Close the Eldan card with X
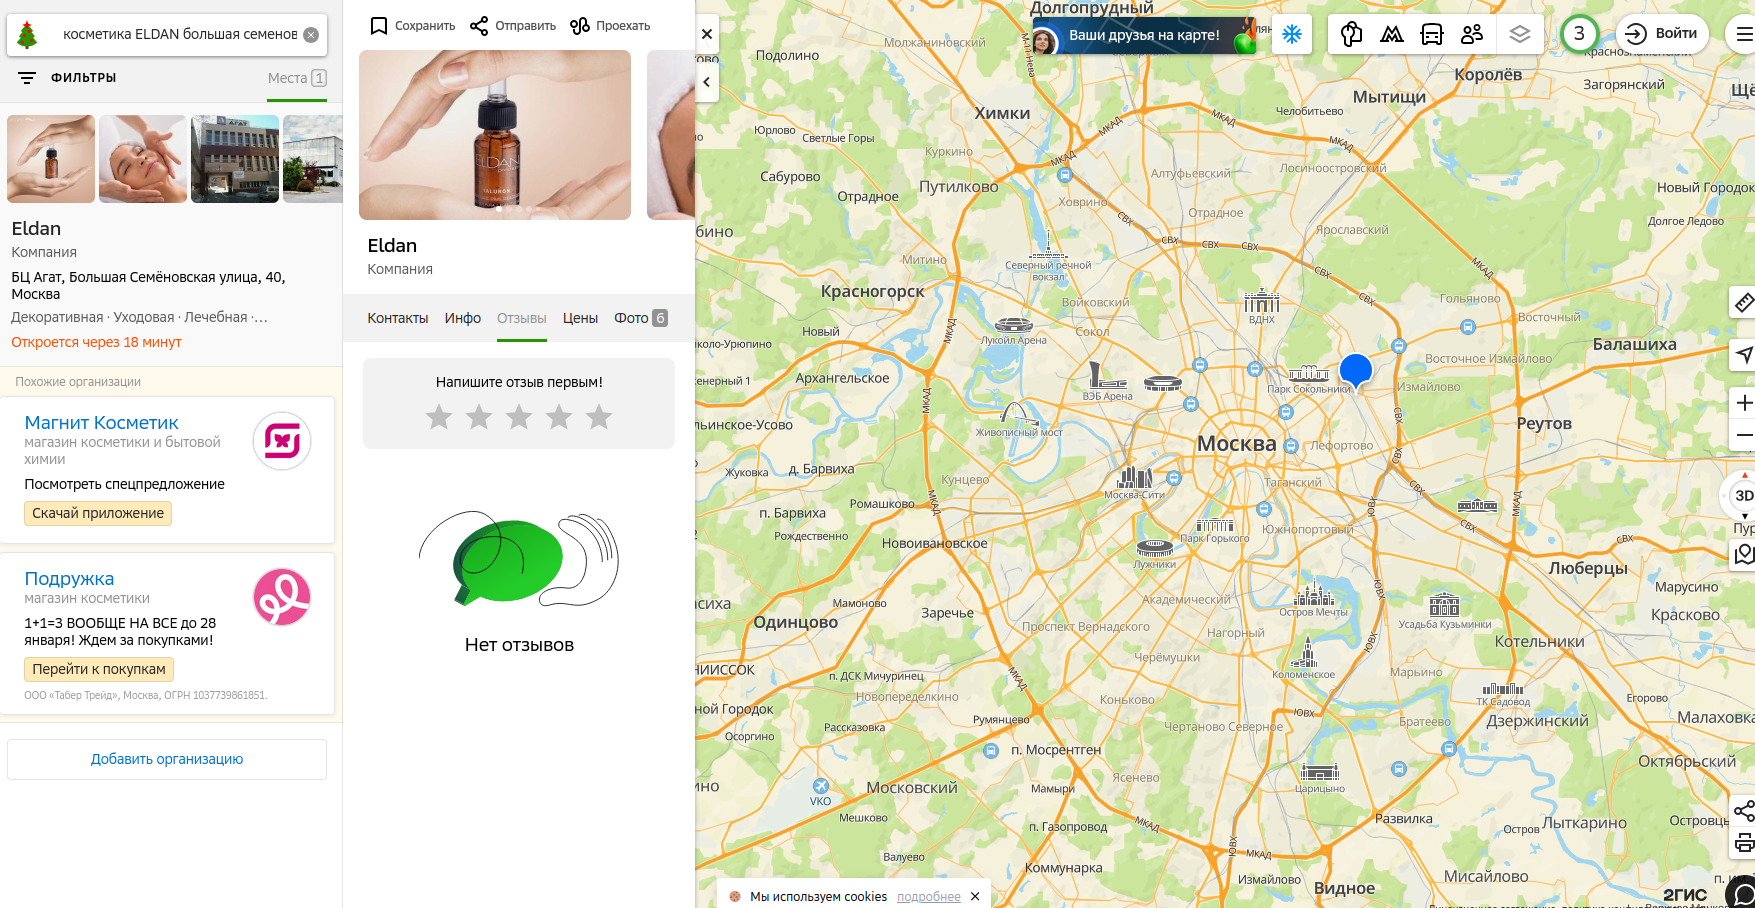This screenshot has width=1755, height=908. pyautogui.click(x=707, y=34)
